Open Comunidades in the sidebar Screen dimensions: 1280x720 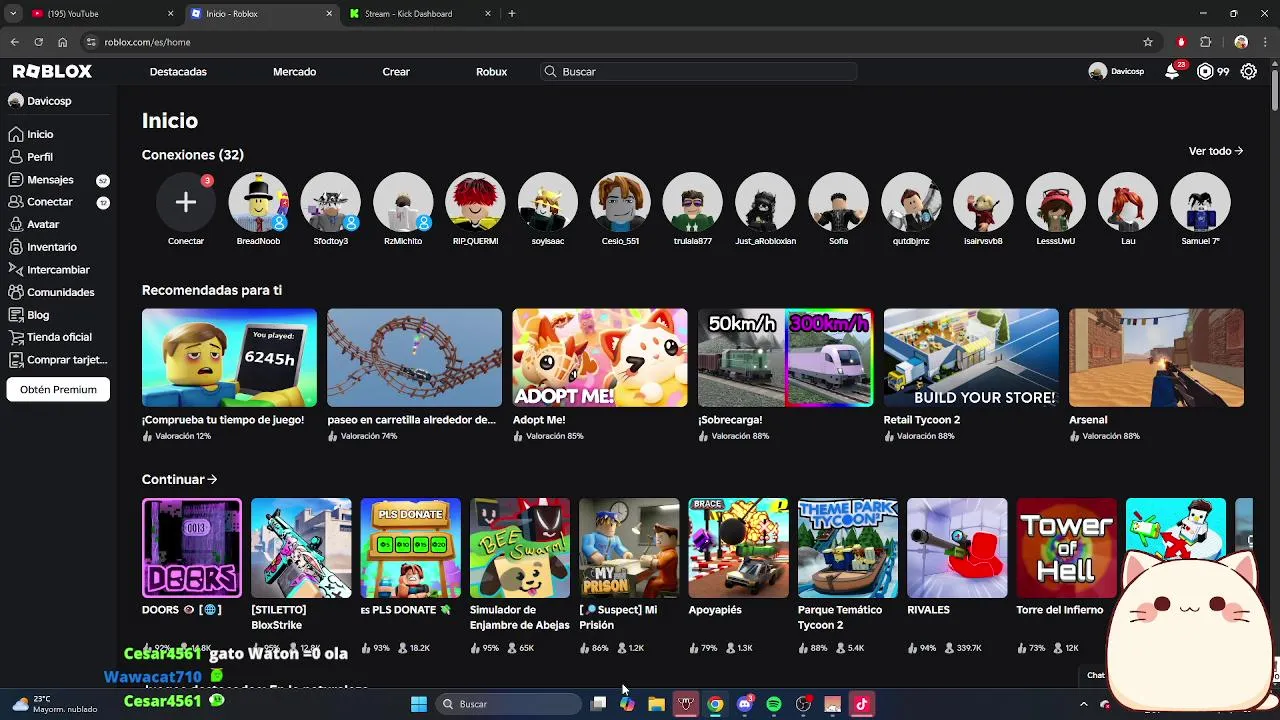(x=61, y=292)
